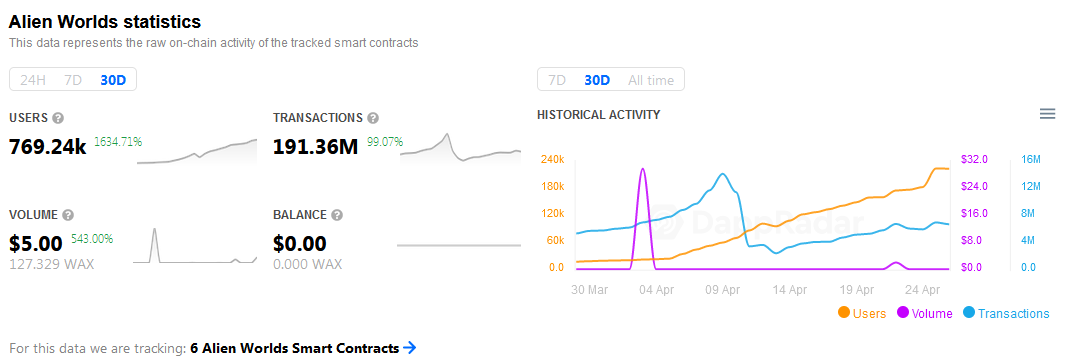
Task: Switch historical chart to 30D
Action: point(597,80)
